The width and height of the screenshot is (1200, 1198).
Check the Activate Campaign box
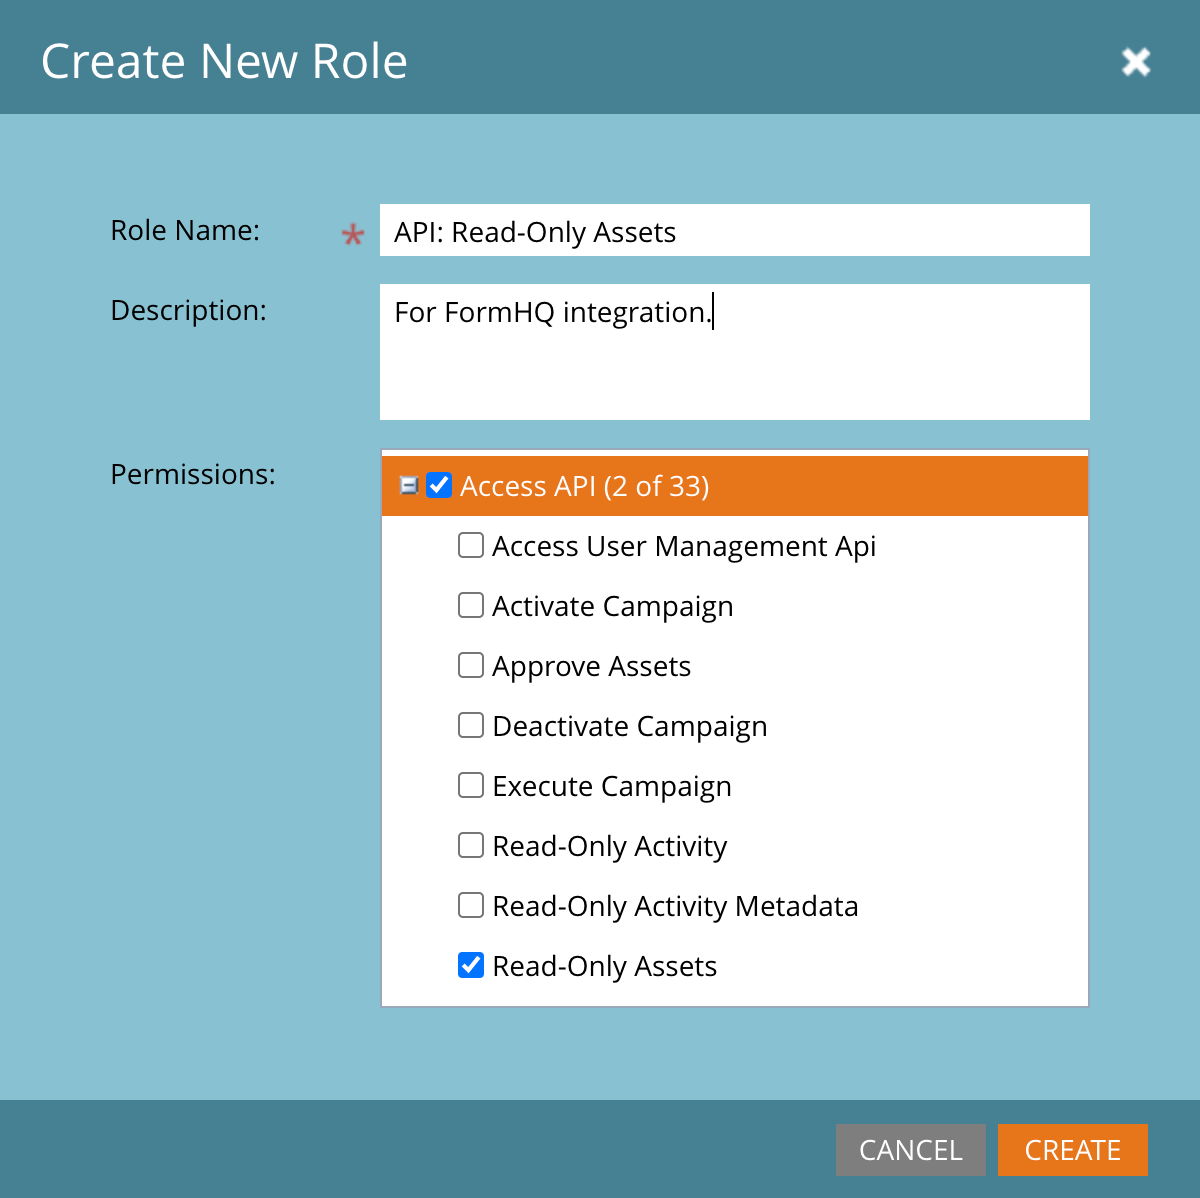pyautogui.click(x=471, y=605)
